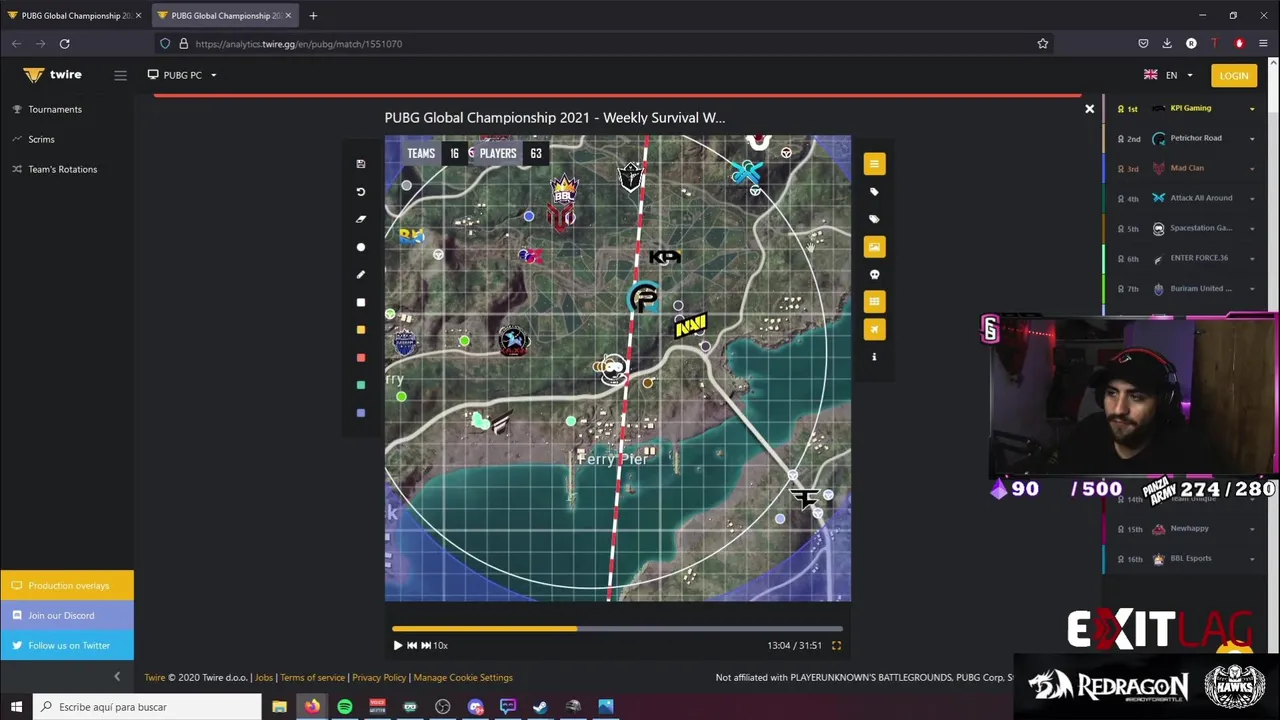Image resolution: width=1280 pixels, height=720 pixels.
Task: Open Steam from the taskbar
Action: tap(540, 707)
